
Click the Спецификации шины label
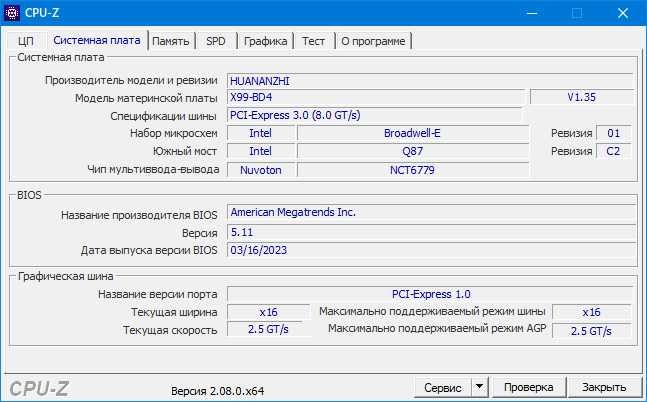163,116
